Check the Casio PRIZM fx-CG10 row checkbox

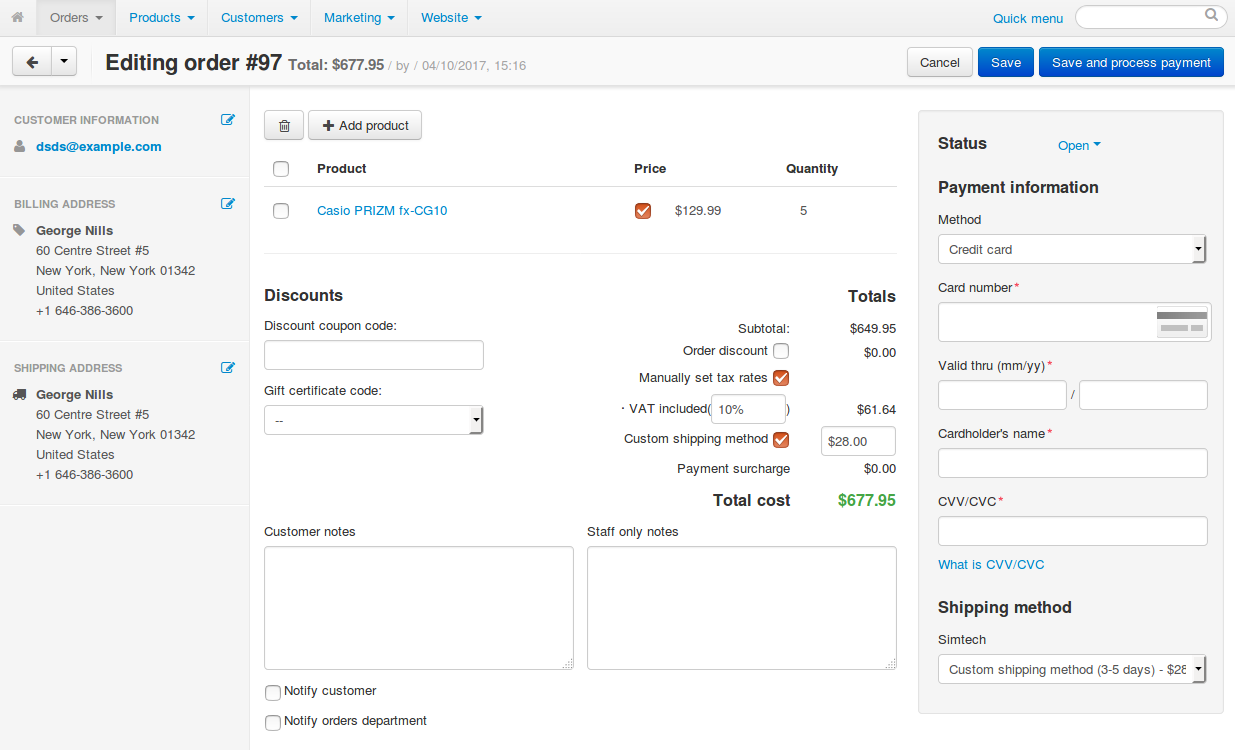[281, 211]
